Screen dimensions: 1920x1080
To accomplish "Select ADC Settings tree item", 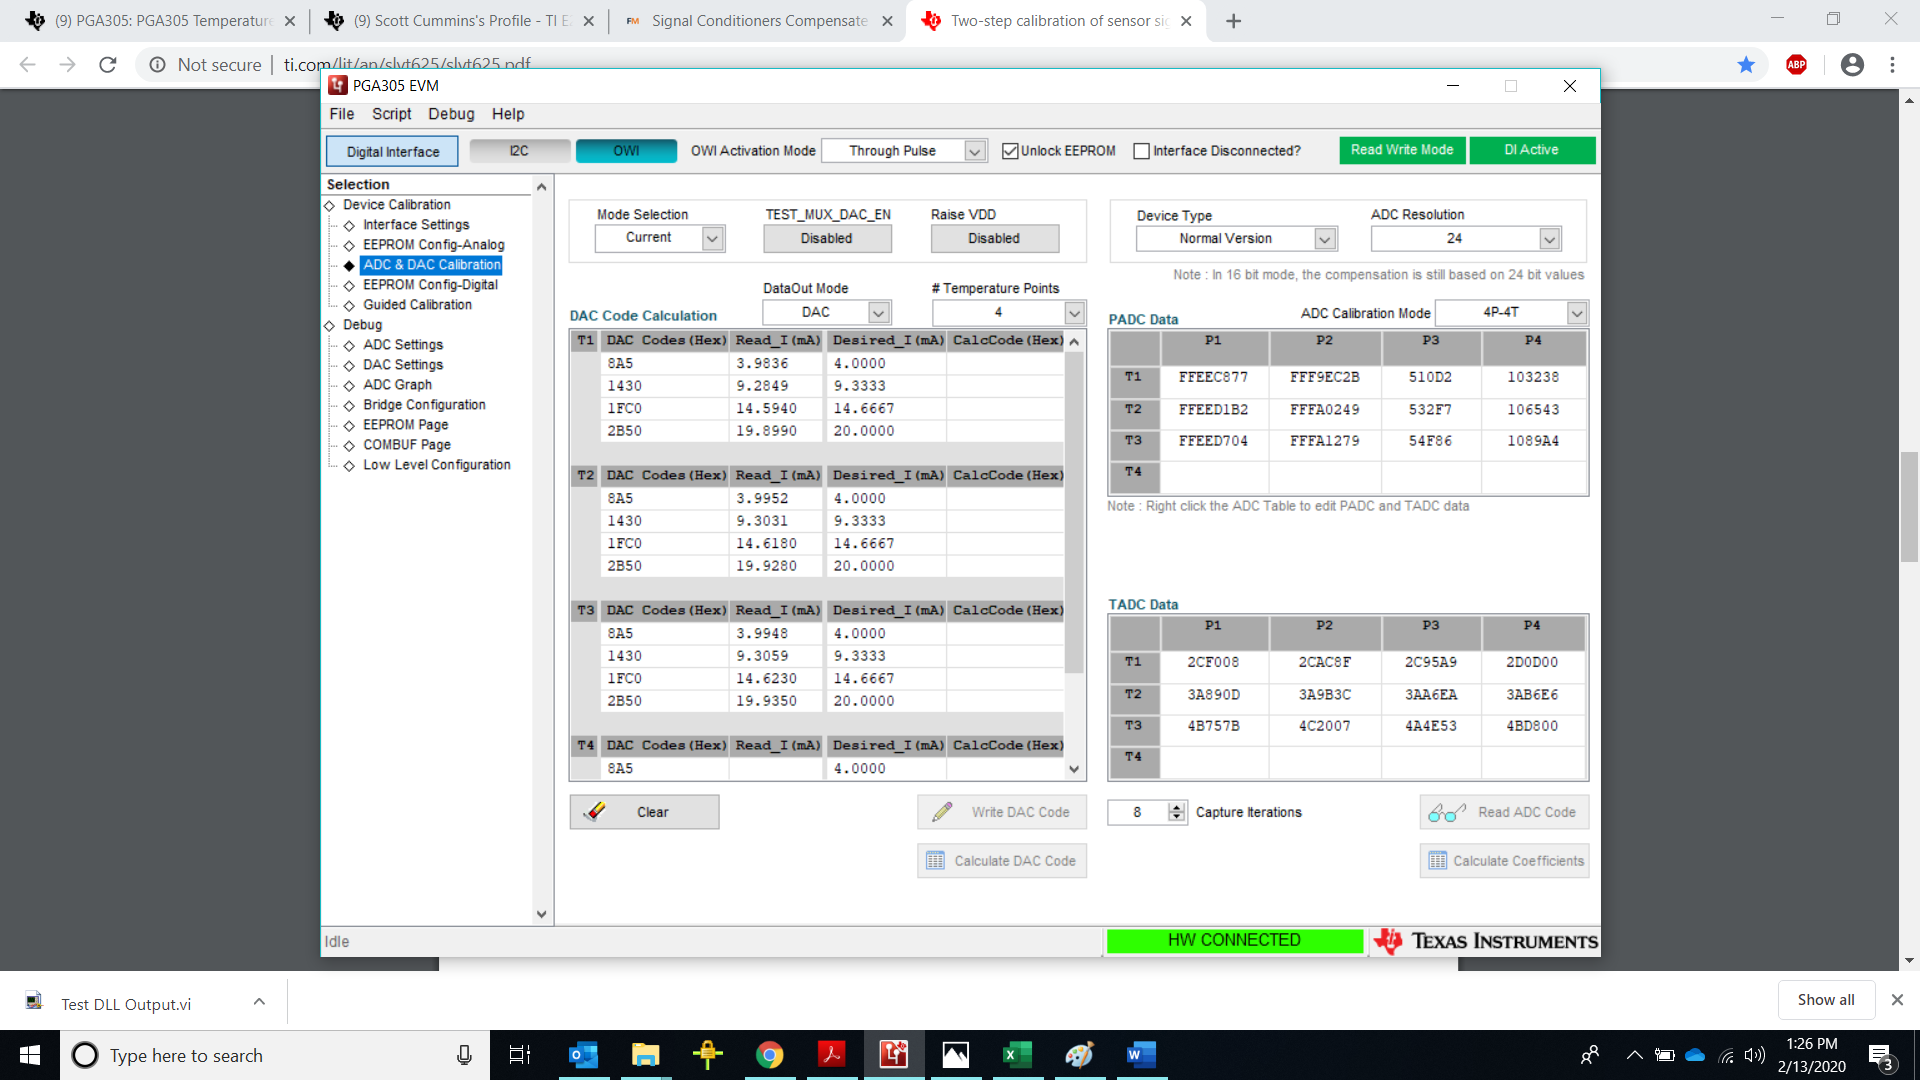I will (403, 345).
